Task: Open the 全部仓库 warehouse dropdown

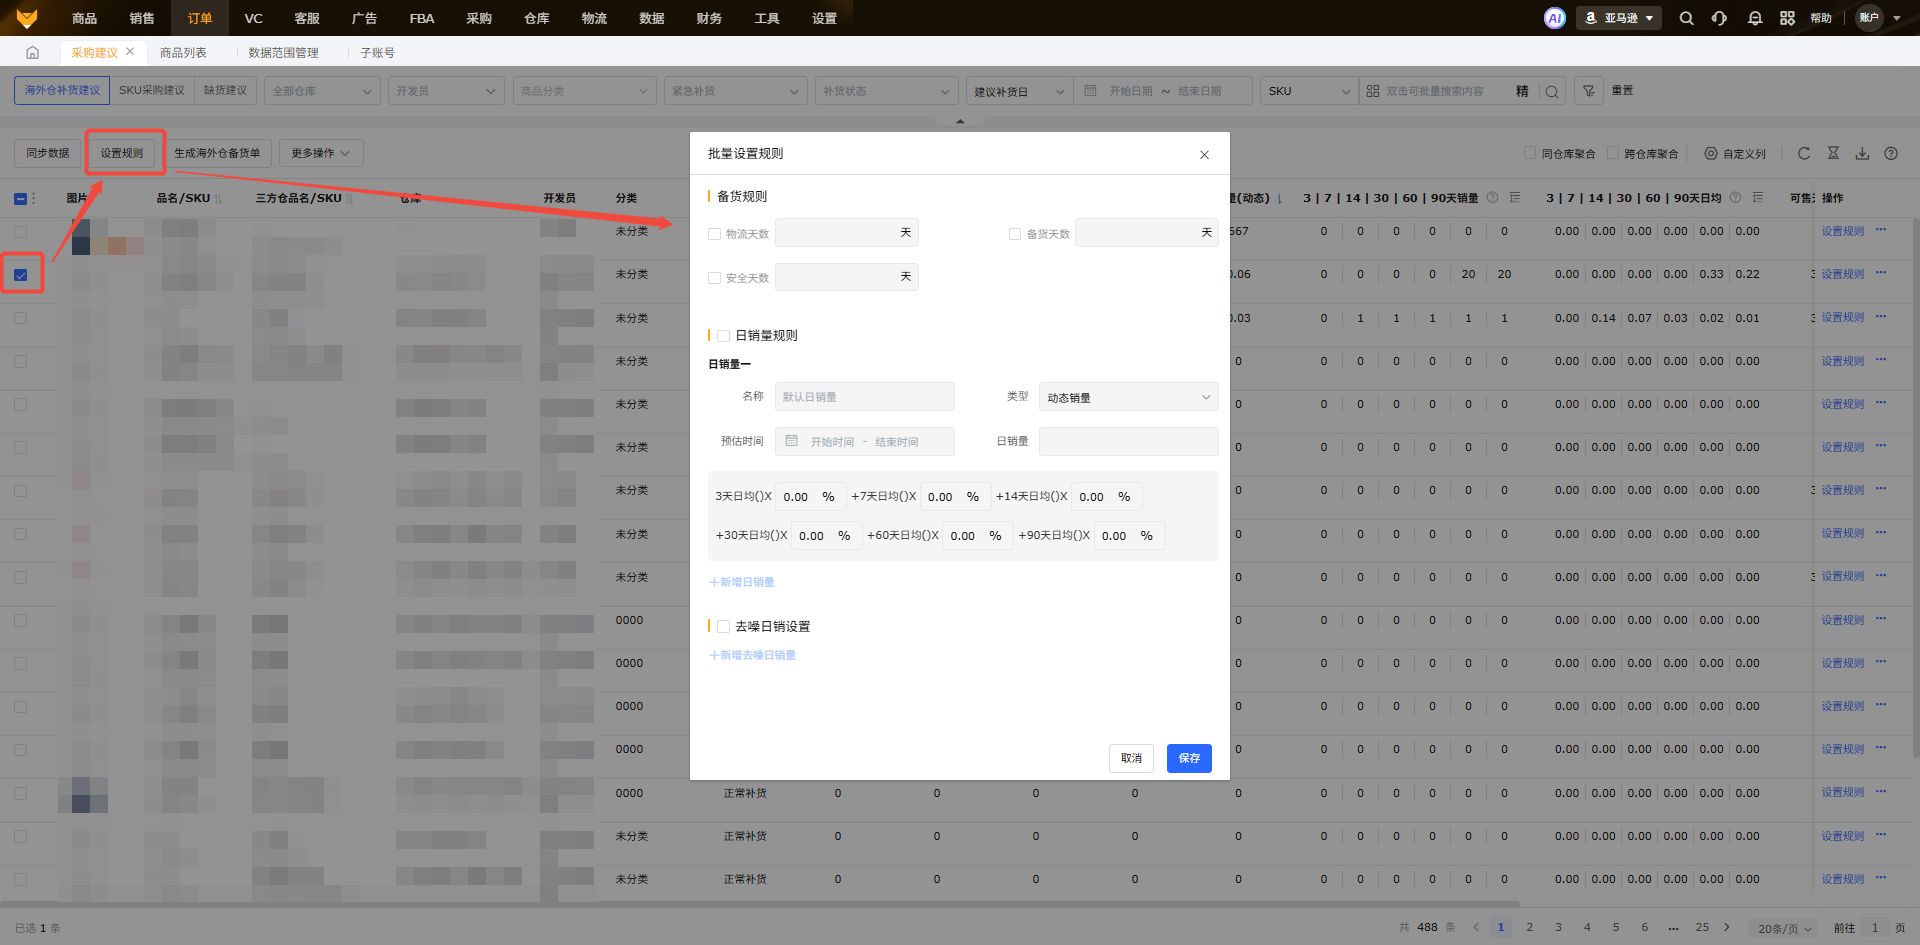Action: tap(322, 91)
